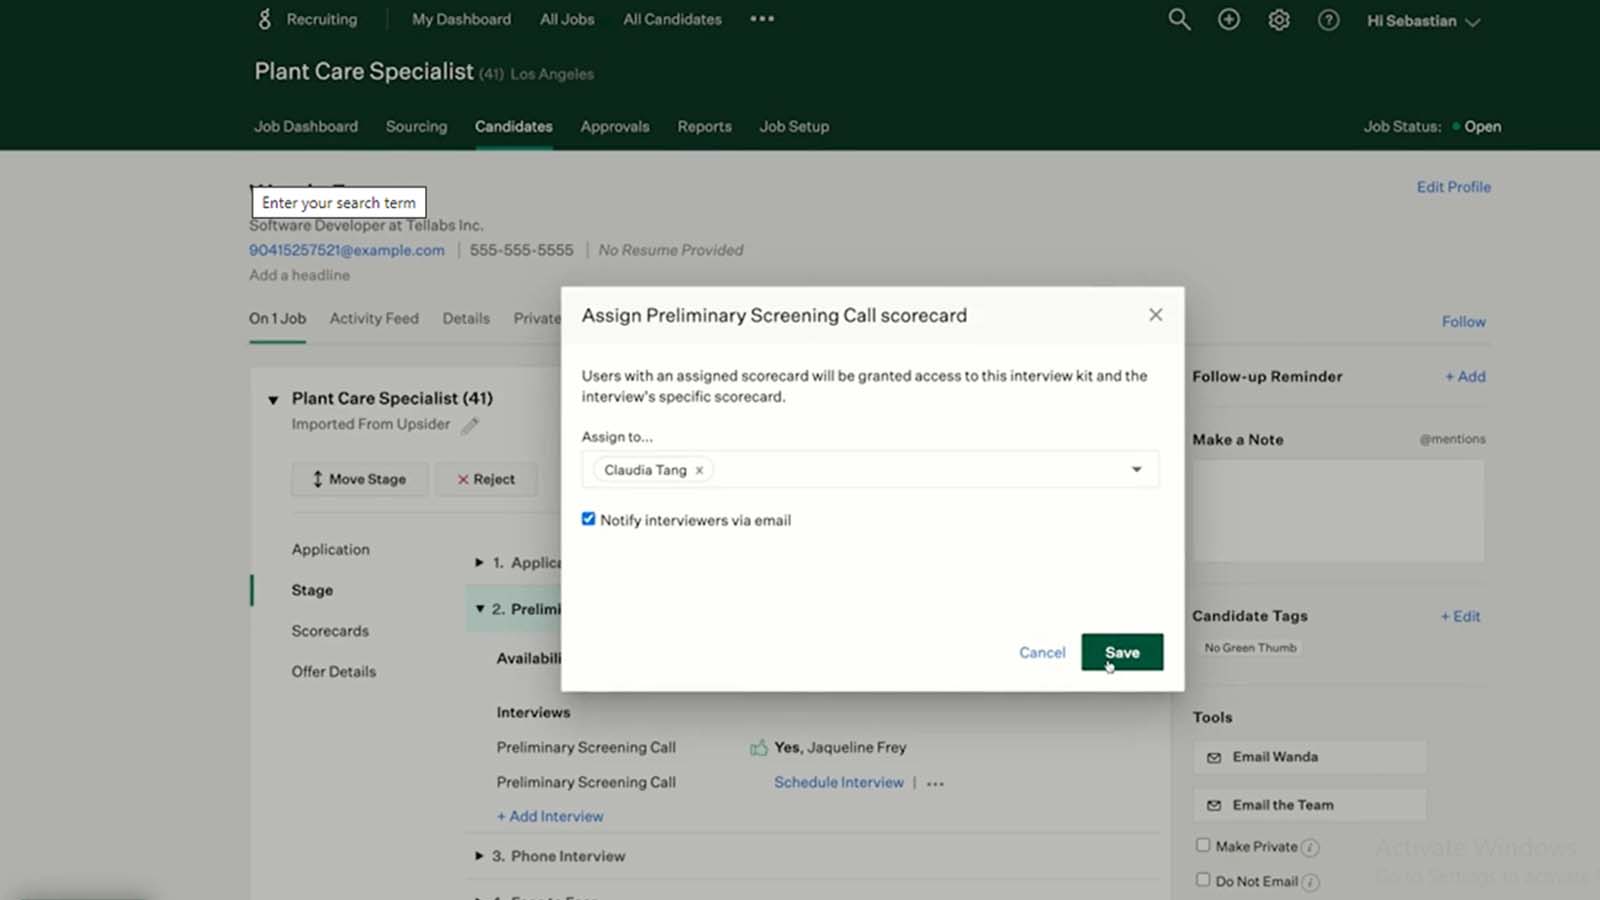The image size is (1600, 900).
Task: Open the Approvals tab
Action: point(615,127)
